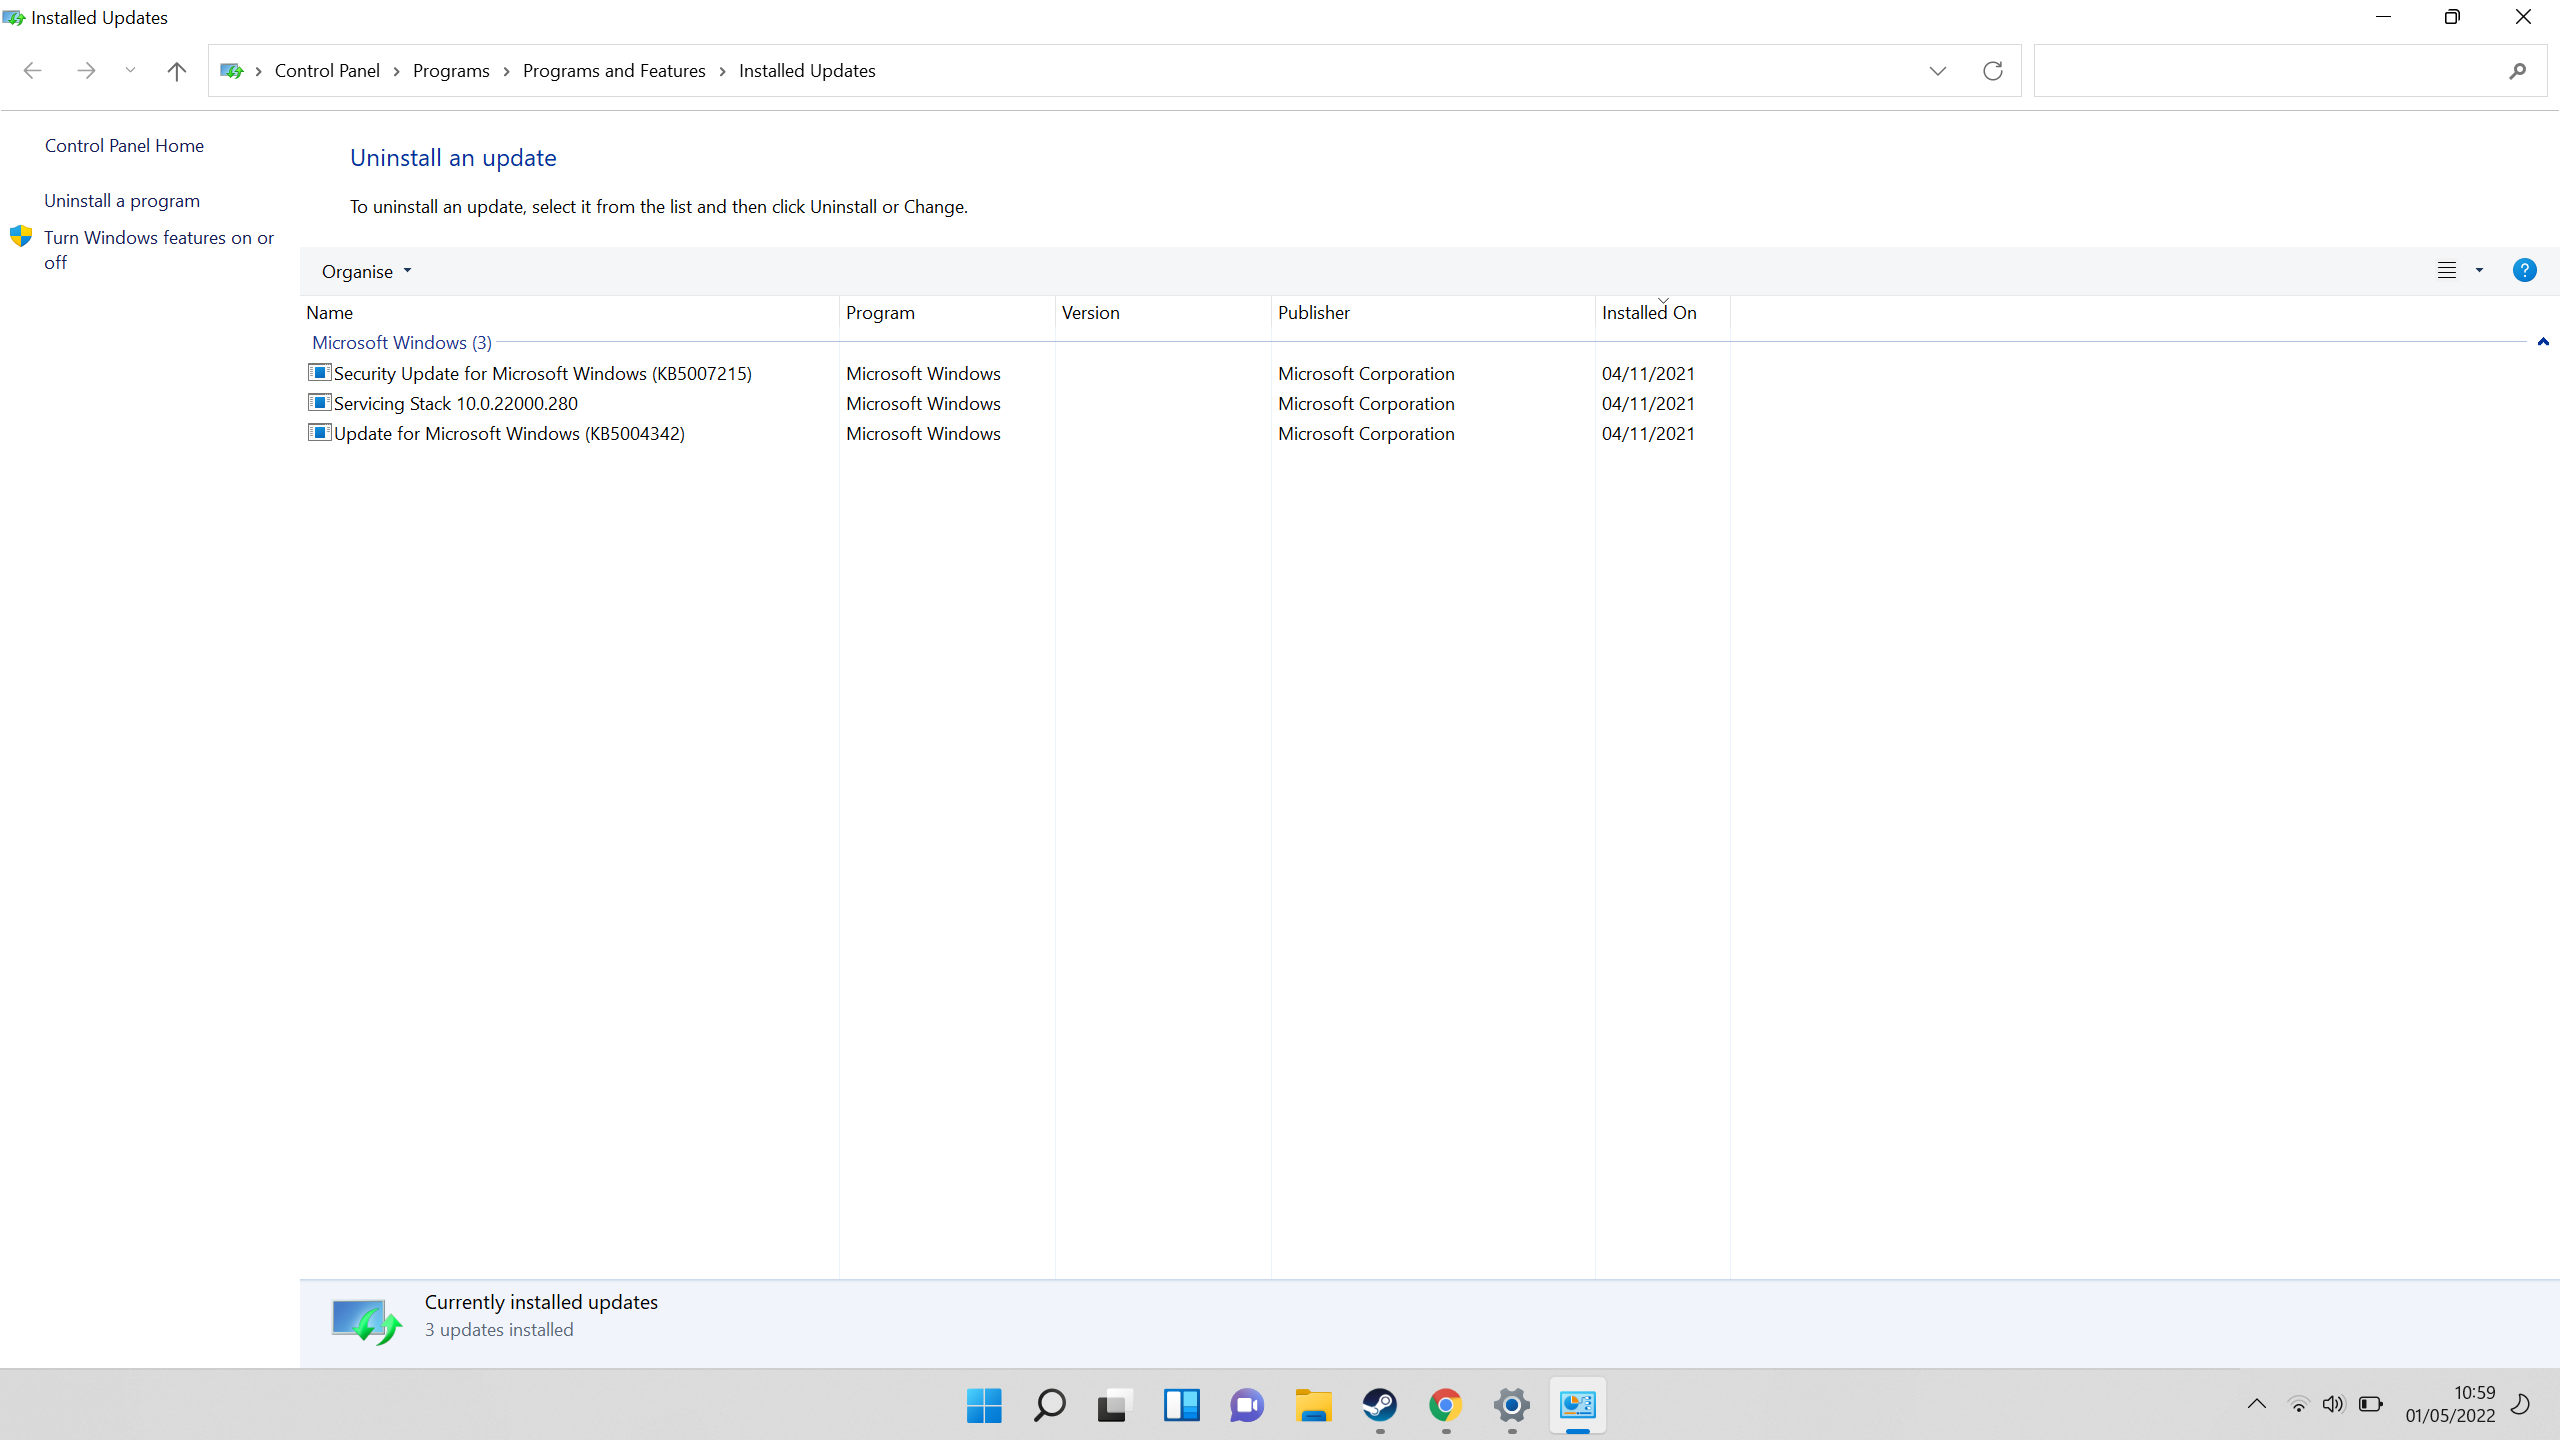2560x1440 pixels.
Task: Select Control Panel in the breadcrumb
Action: (x=327, y=71)
